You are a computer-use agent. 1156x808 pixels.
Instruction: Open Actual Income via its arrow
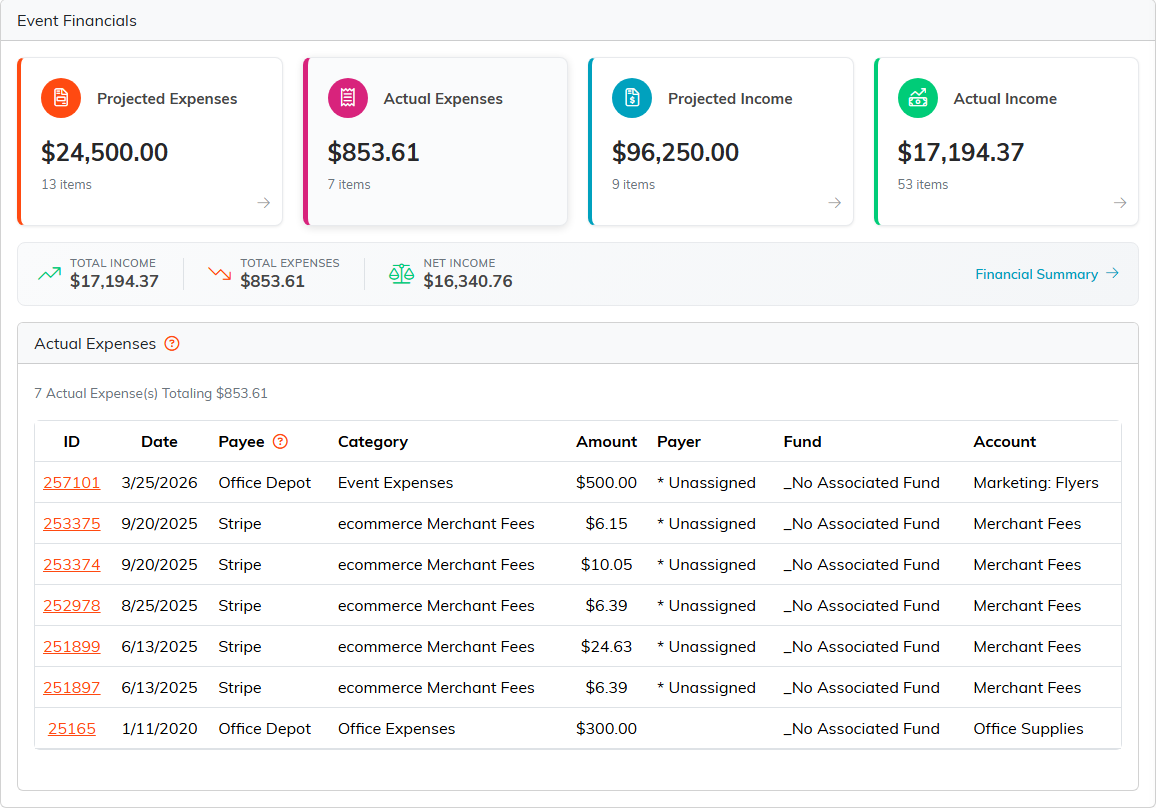[1120, 203]
